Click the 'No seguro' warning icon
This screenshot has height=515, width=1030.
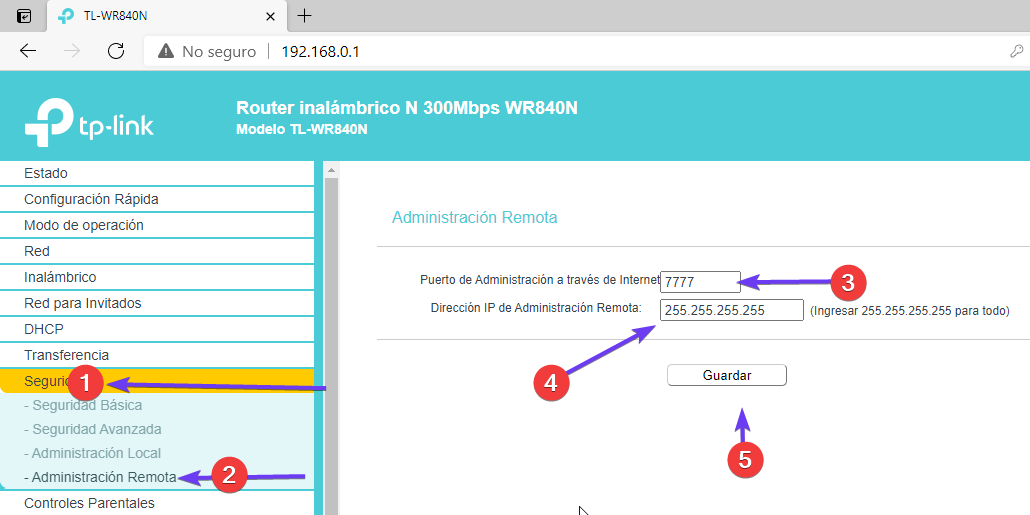pyautogui.click(x=165, y=52)
